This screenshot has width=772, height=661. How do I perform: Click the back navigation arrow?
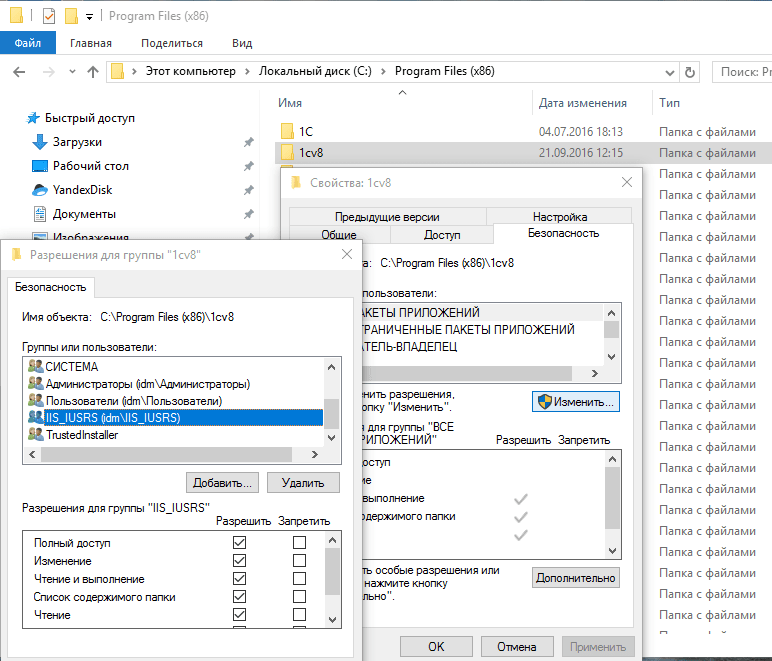tap(20, 72)
